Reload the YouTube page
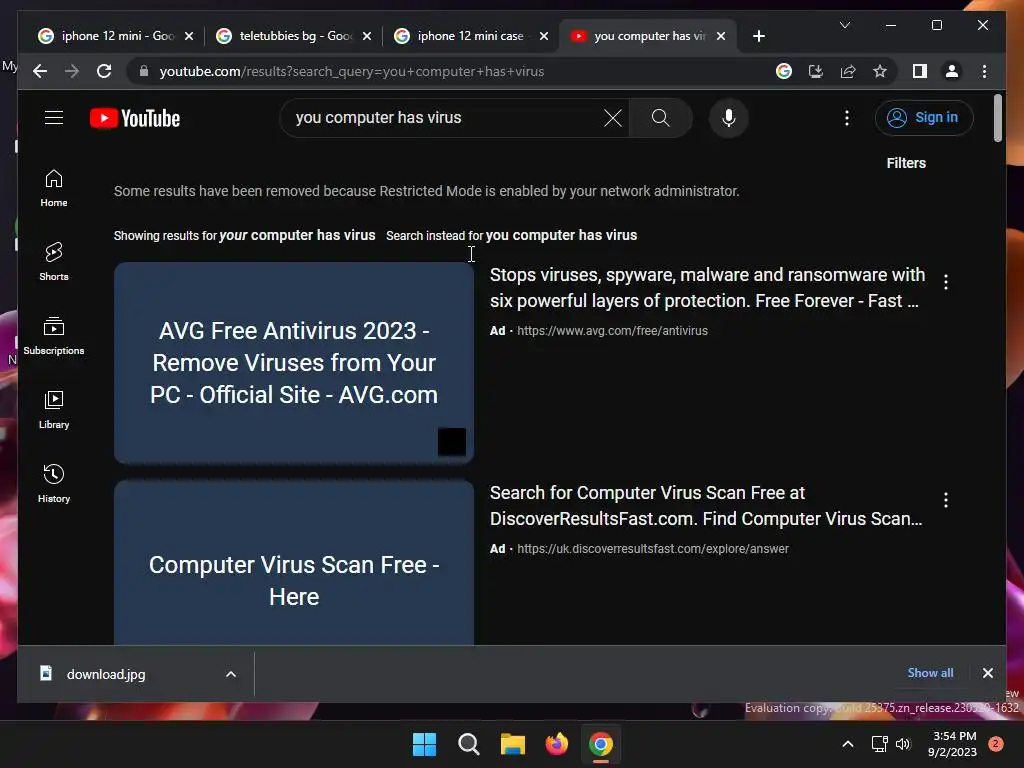1024x768 pixels. (x=104, y=71)
